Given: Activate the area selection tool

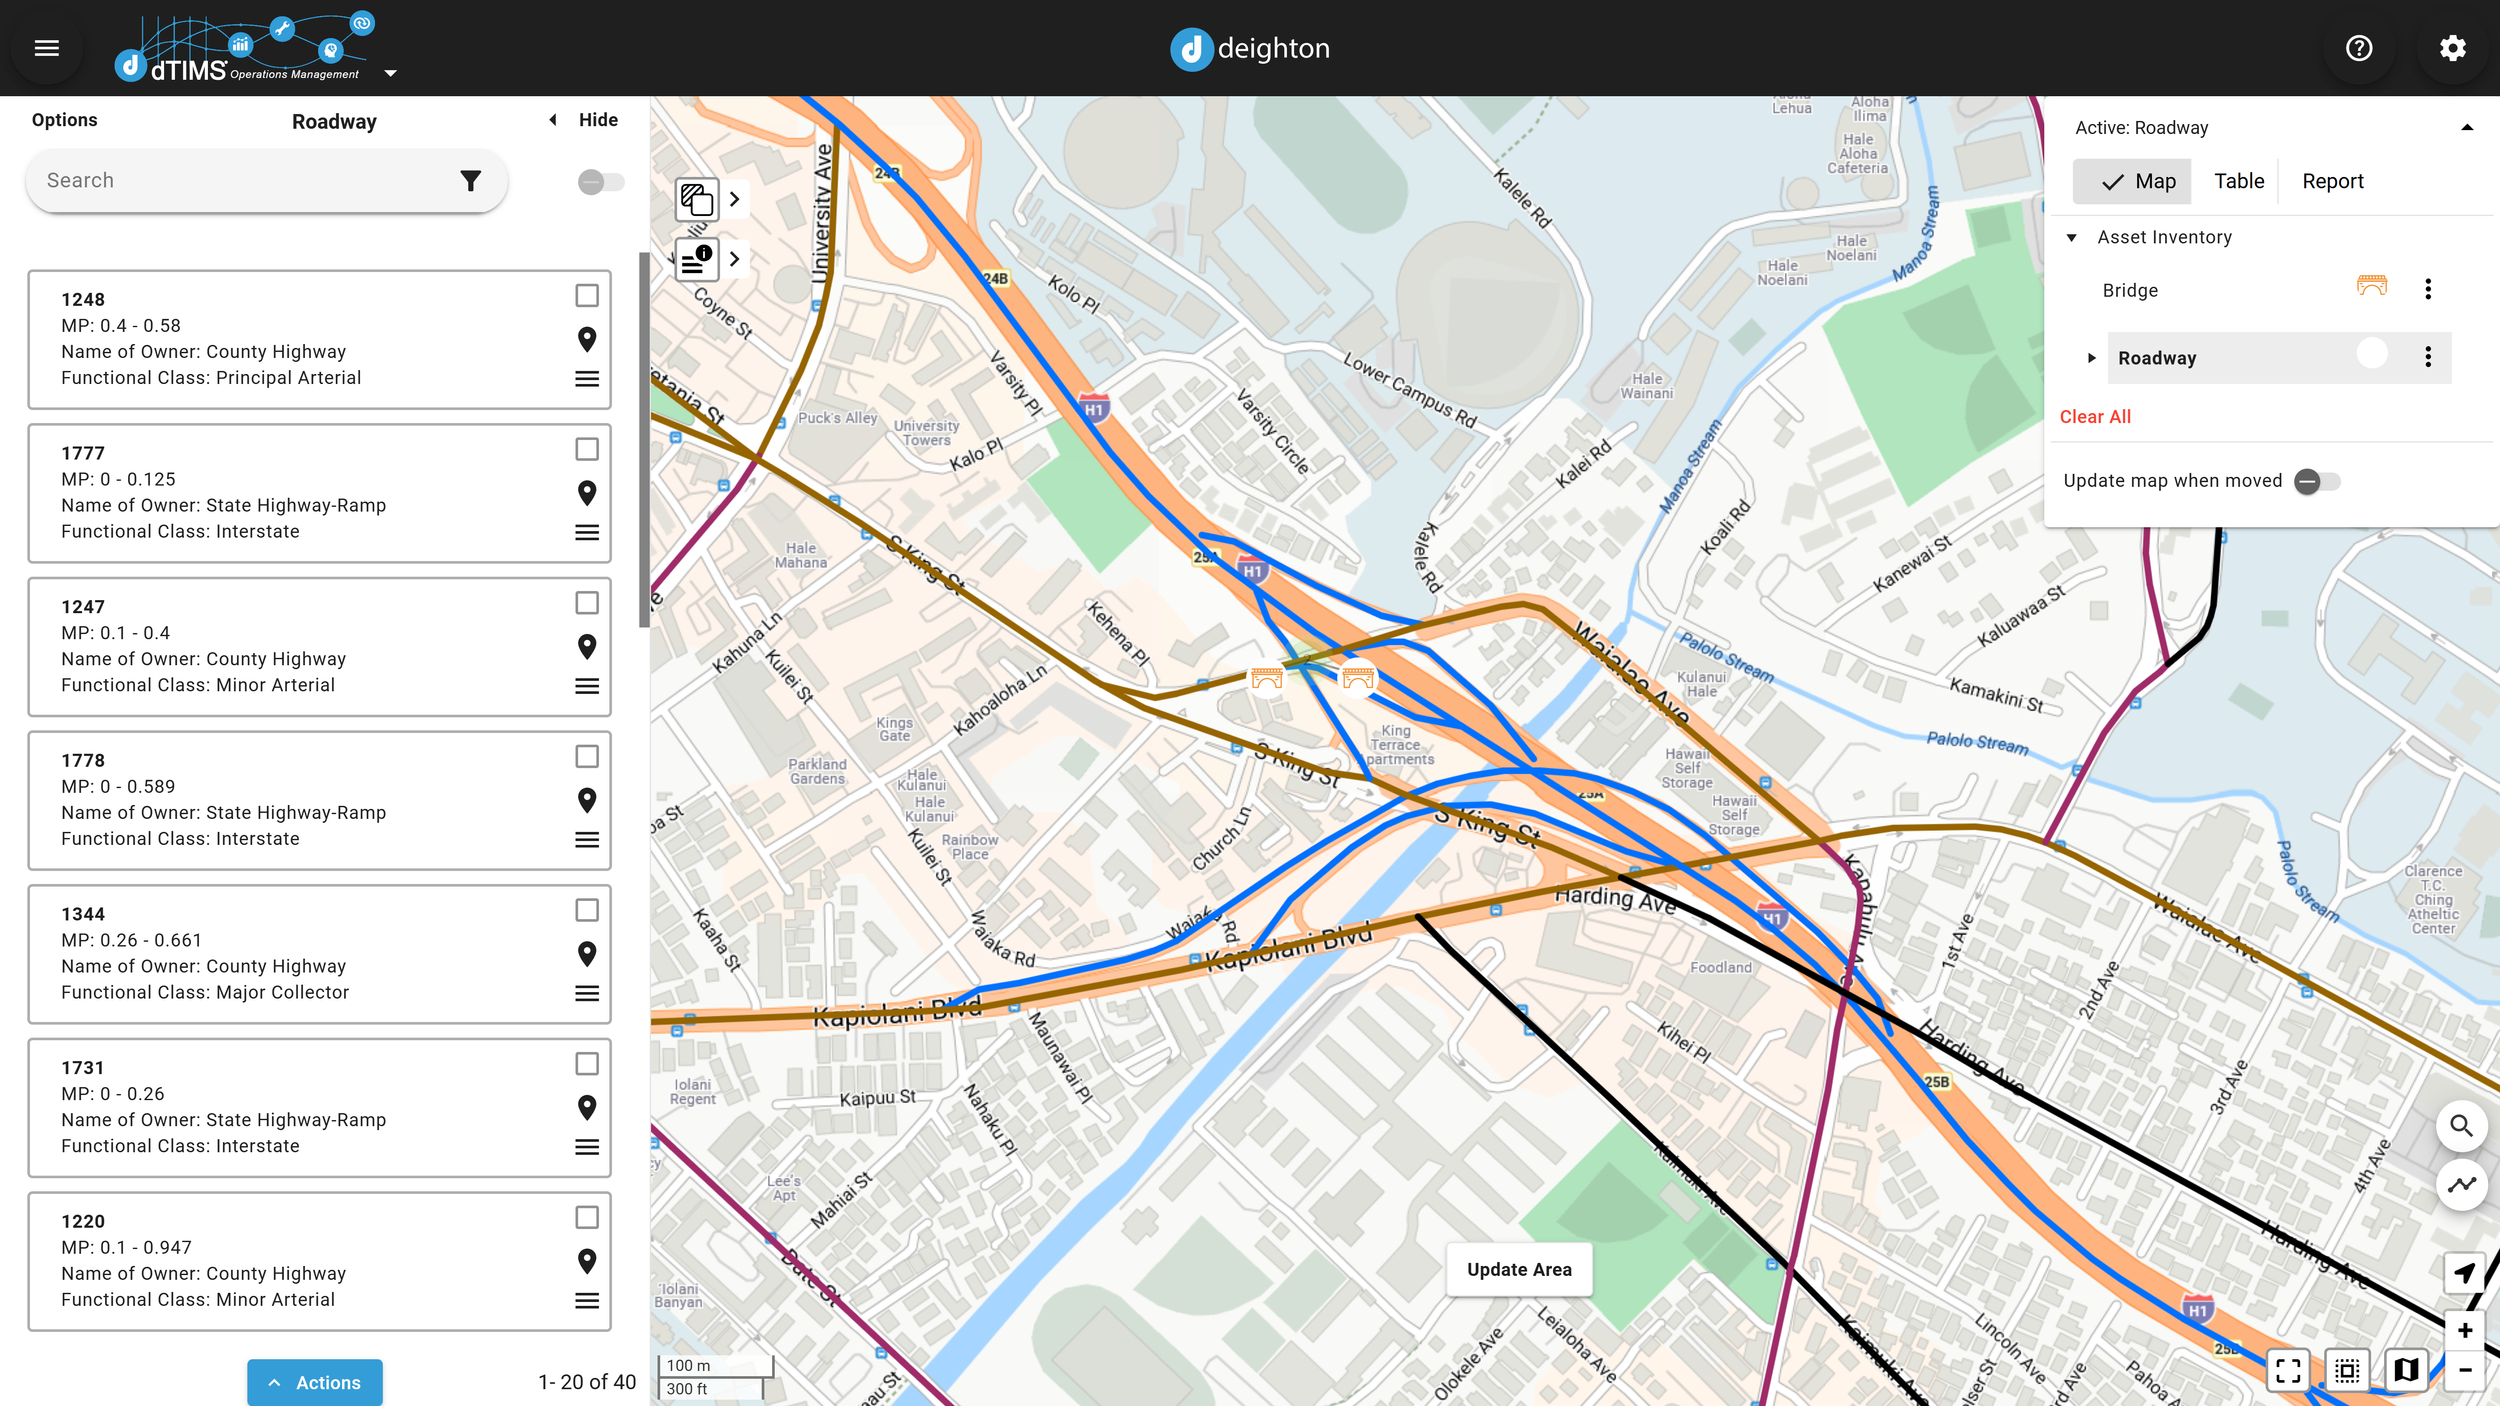Looking at the screenshot, I should point(2348,1371).
